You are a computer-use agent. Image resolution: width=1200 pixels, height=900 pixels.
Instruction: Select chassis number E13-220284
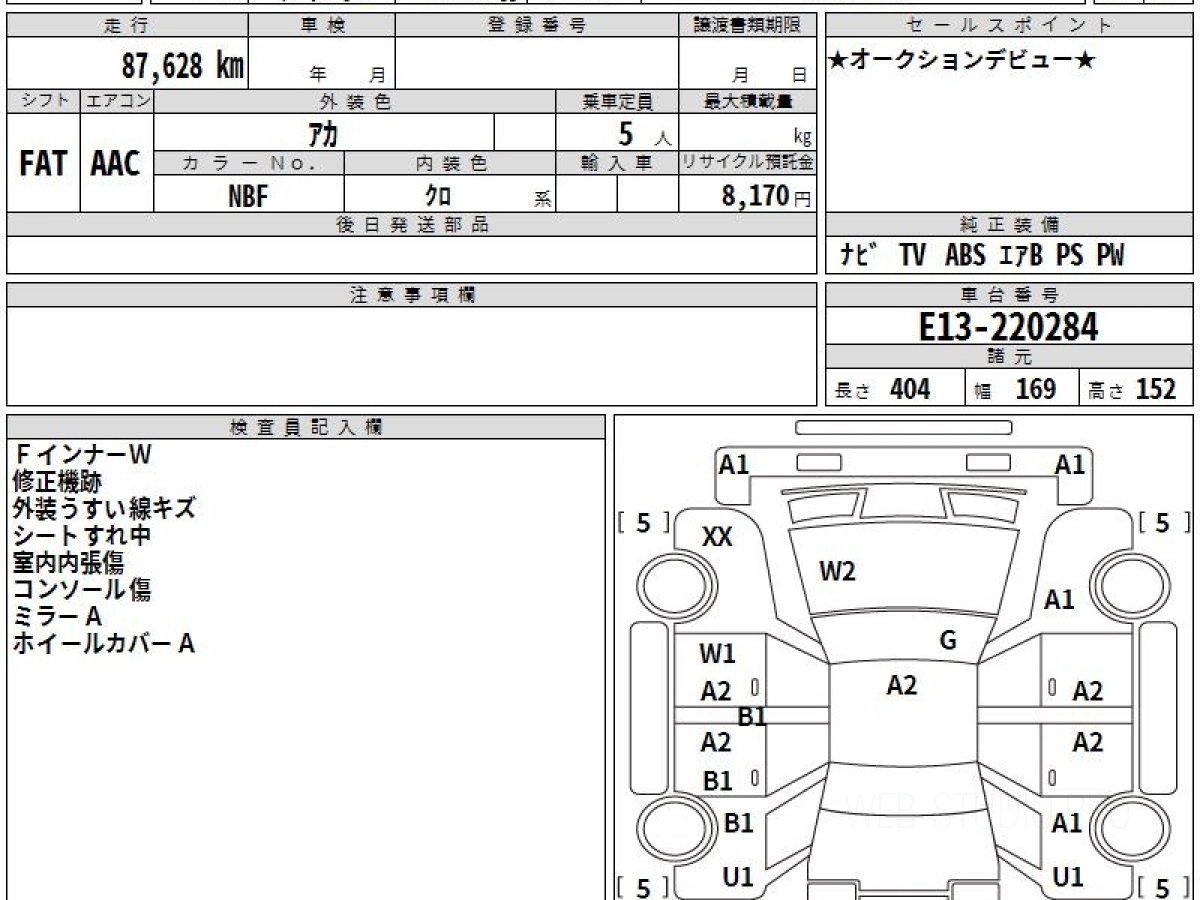click(x=1009, y=327)
